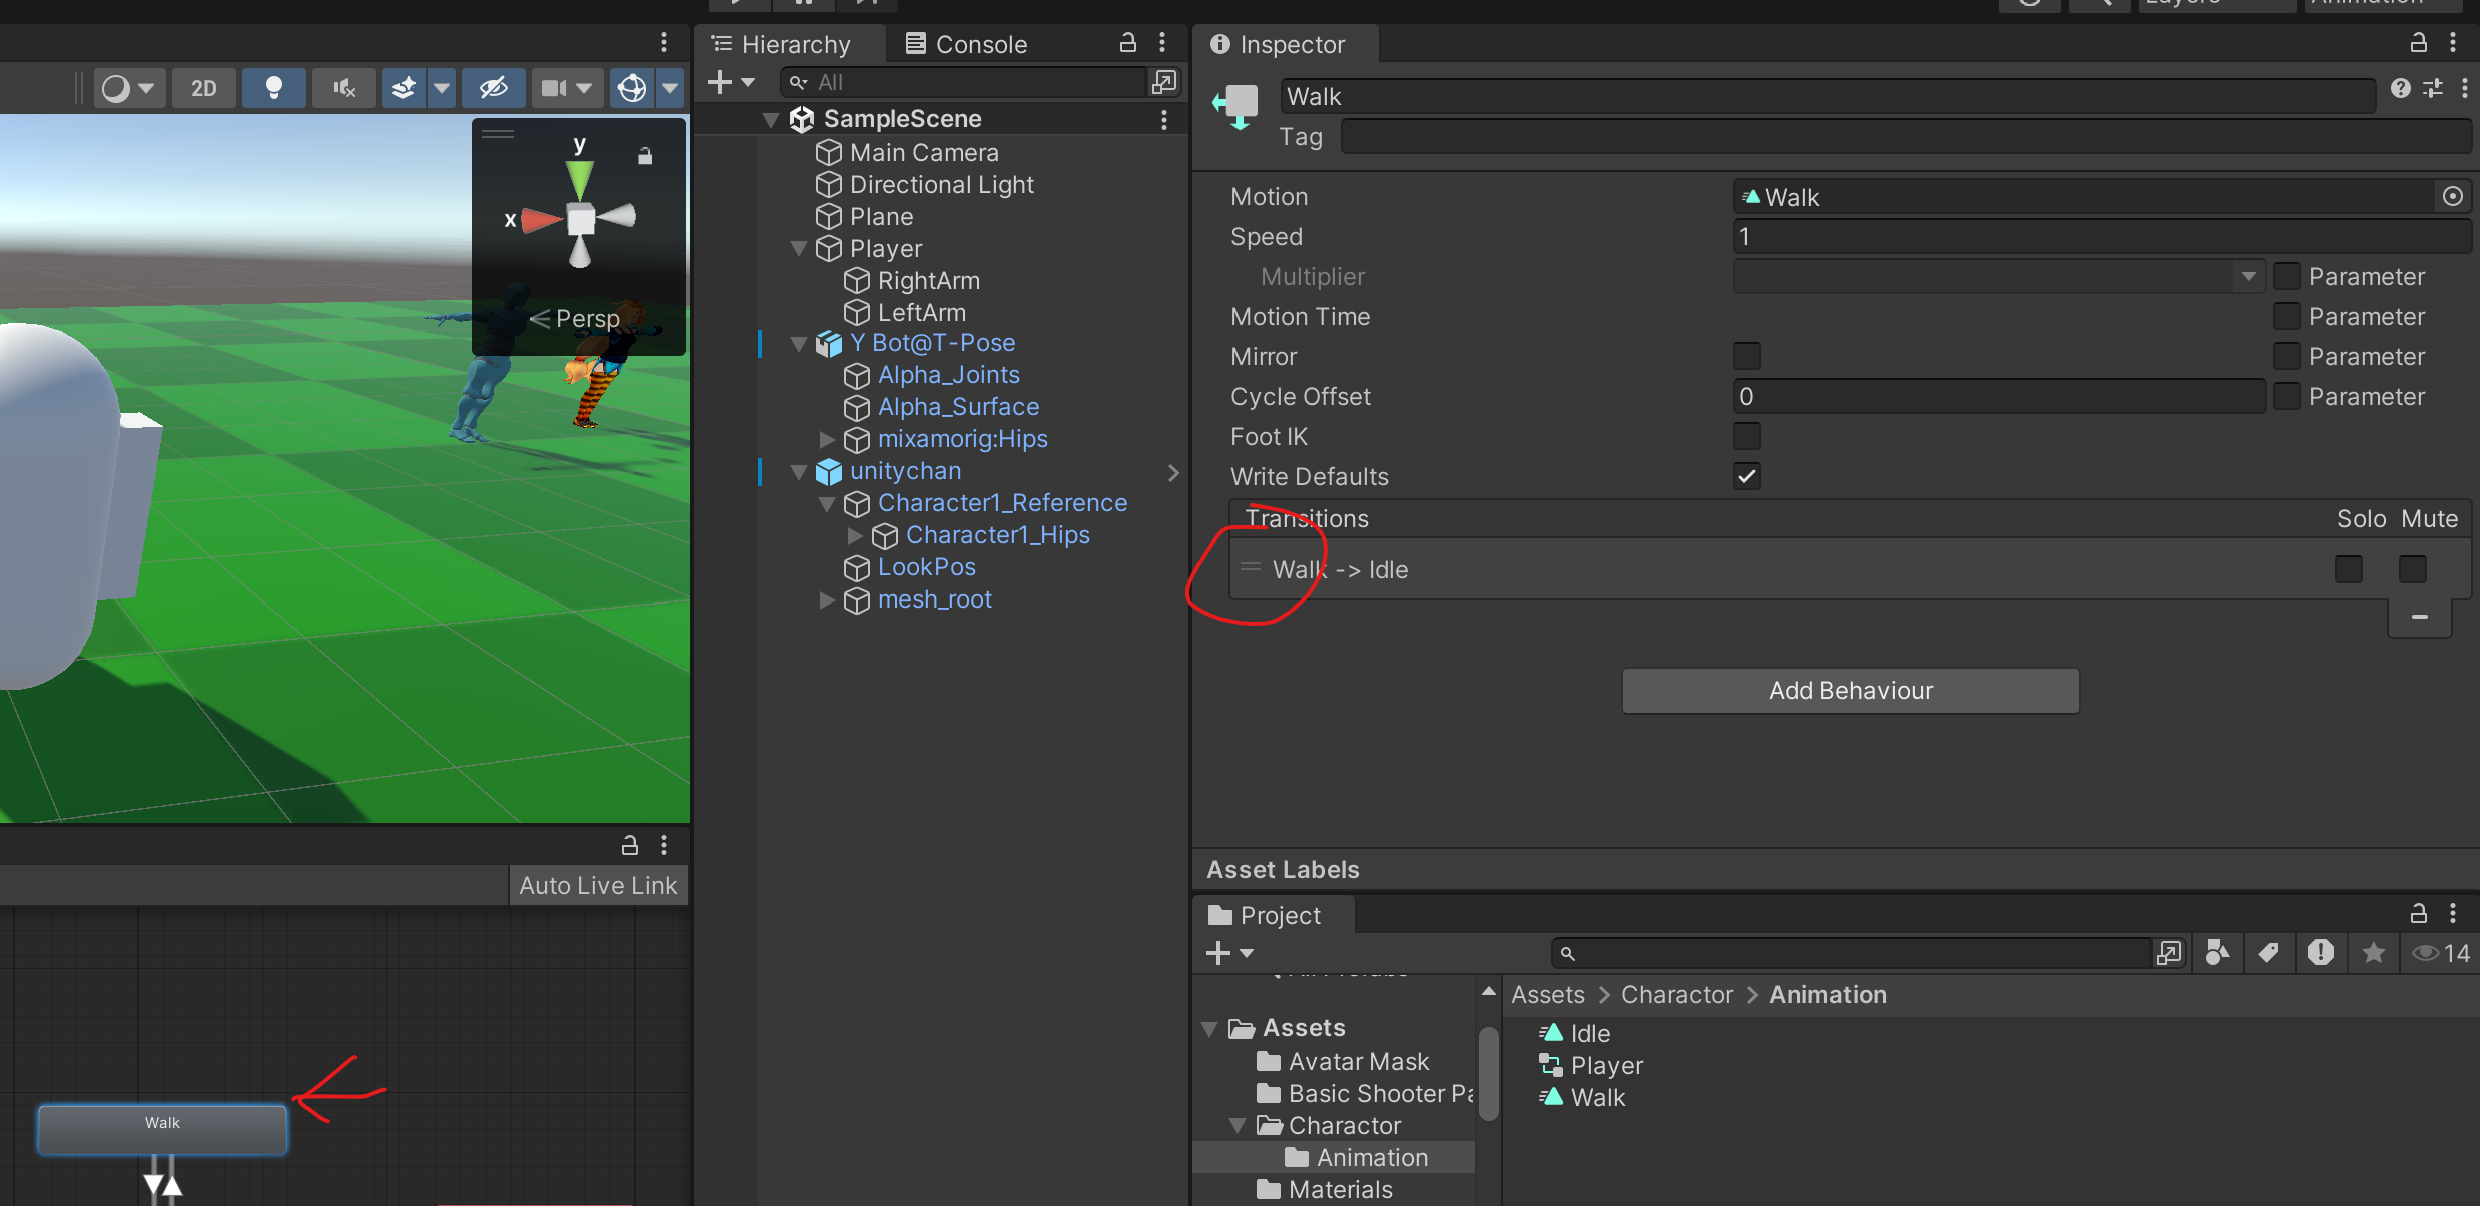The height and width of the screenshot is (1206, 2480).
Task: Mute scene audio icon
Action: click(x=343, y=88)
